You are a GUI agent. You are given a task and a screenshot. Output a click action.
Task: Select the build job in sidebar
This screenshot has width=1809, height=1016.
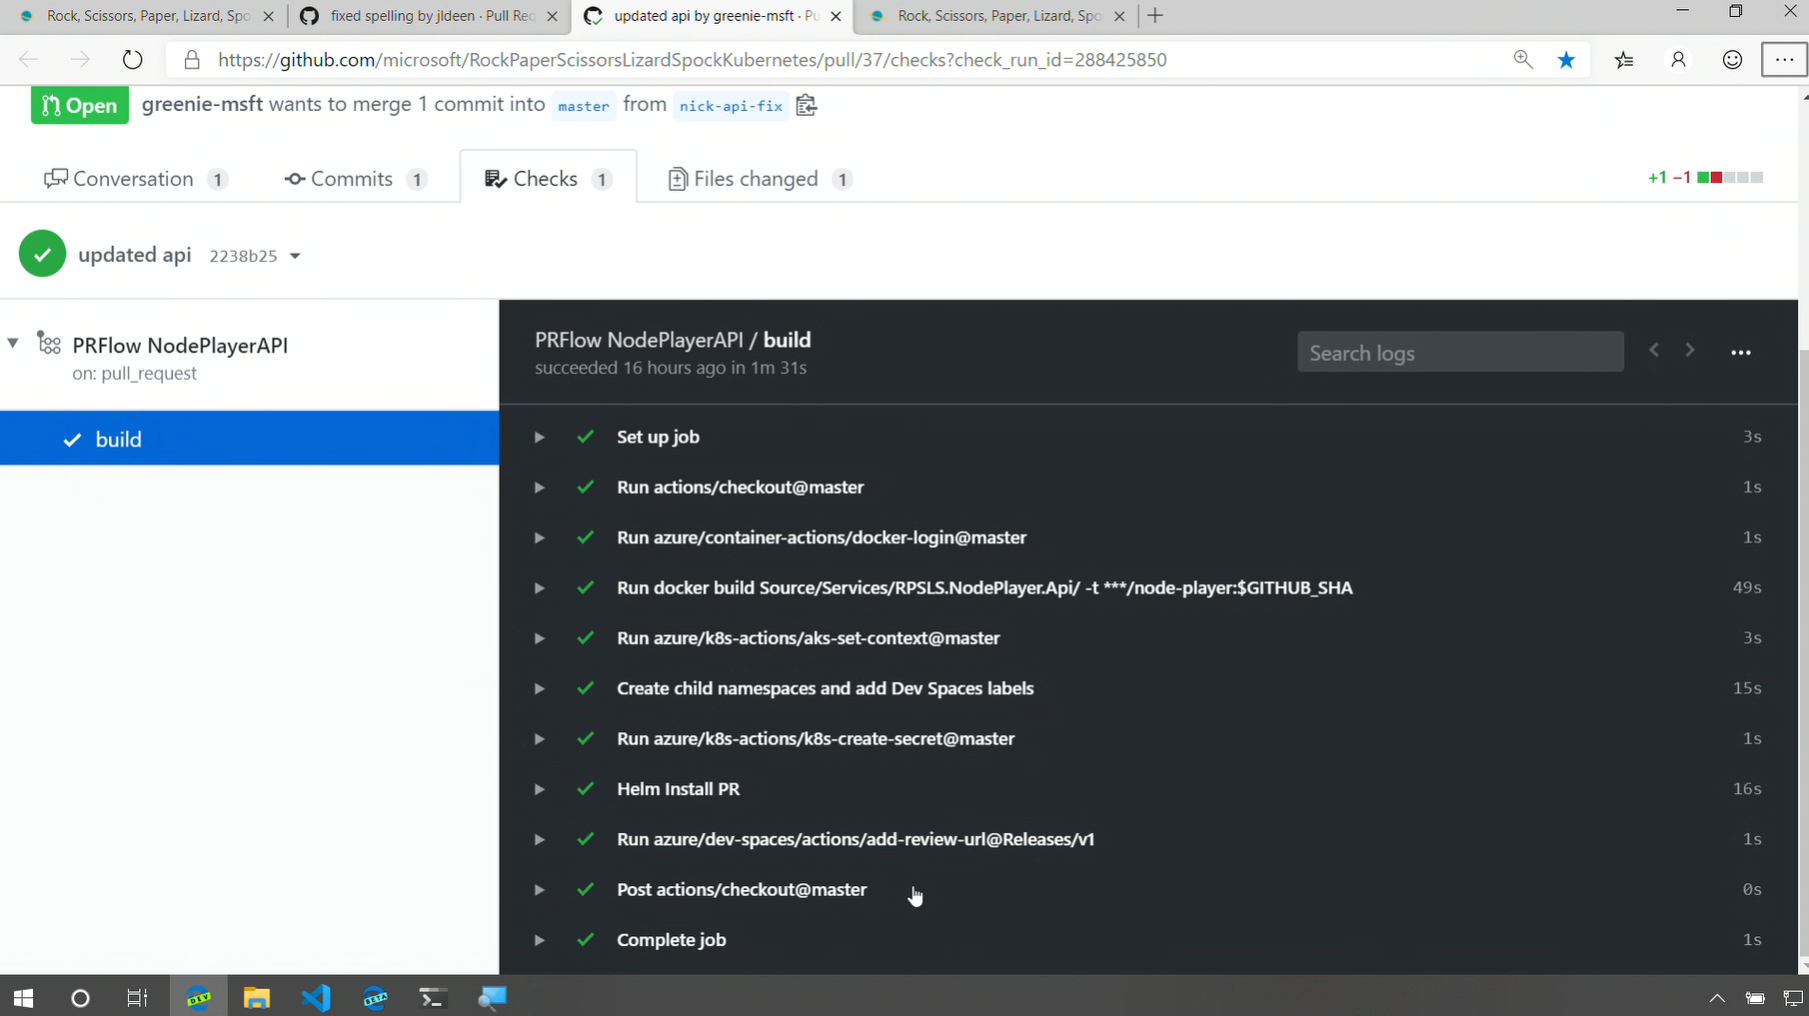[x=249, y=439]
